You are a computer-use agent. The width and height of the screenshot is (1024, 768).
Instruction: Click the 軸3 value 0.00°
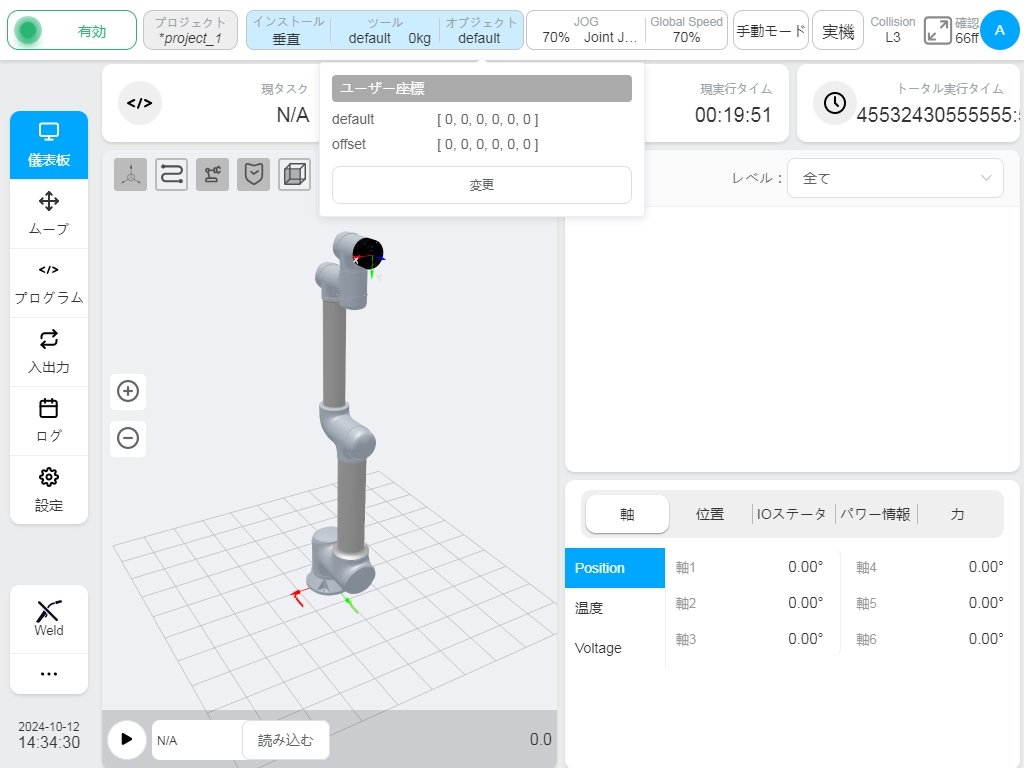805,639
